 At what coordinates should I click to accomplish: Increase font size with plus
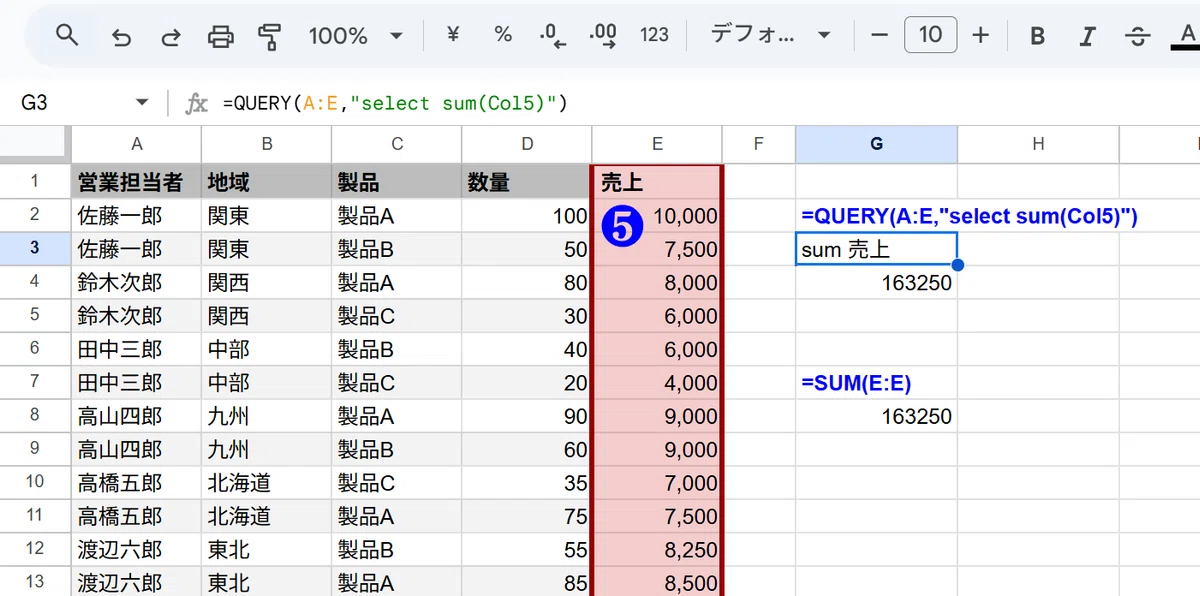tap(981, 36)
